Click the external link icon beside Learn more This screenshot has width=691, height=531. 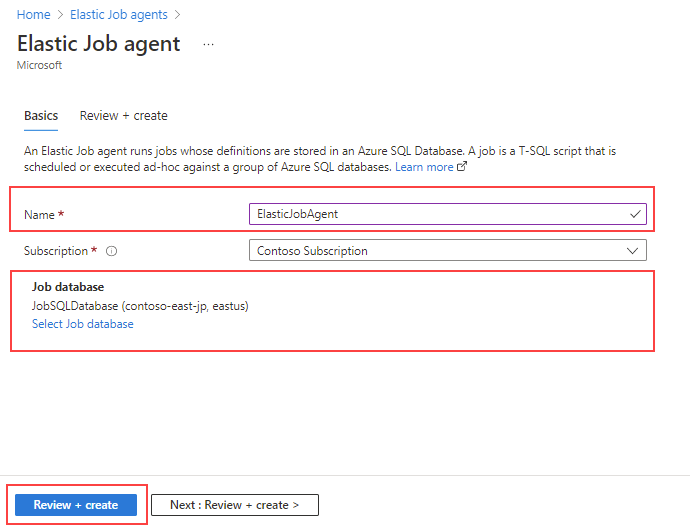[x=462, y=167]
